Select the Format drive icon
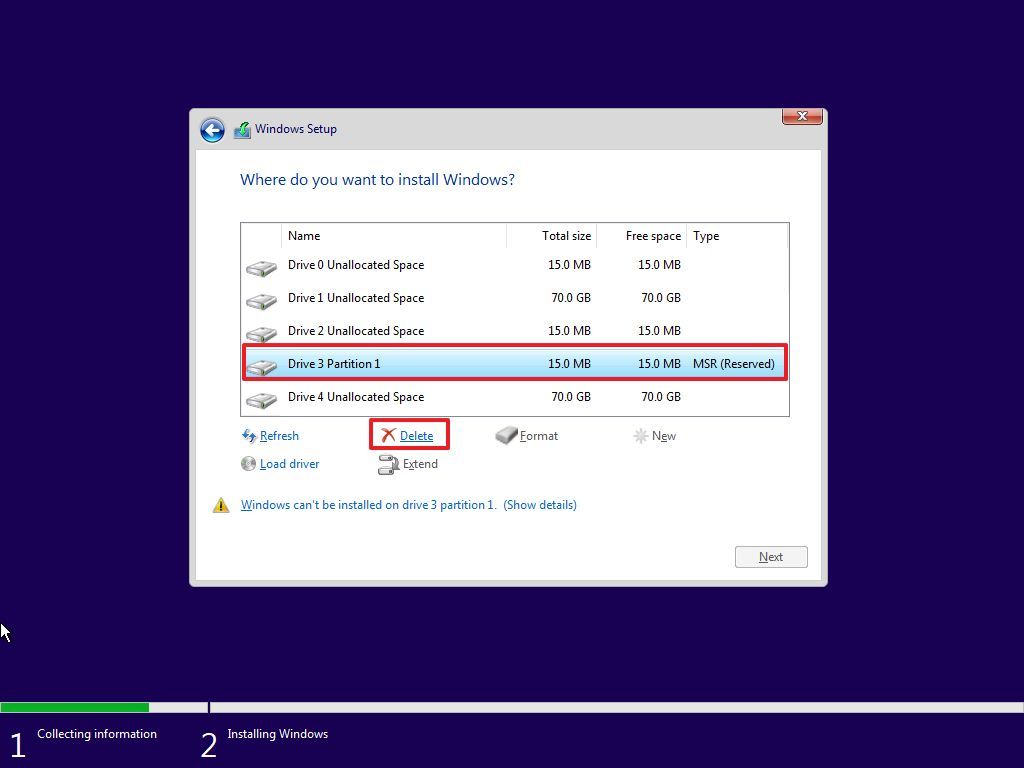The width and height of the screenshot is (1024, 768). tap(506, 435)
